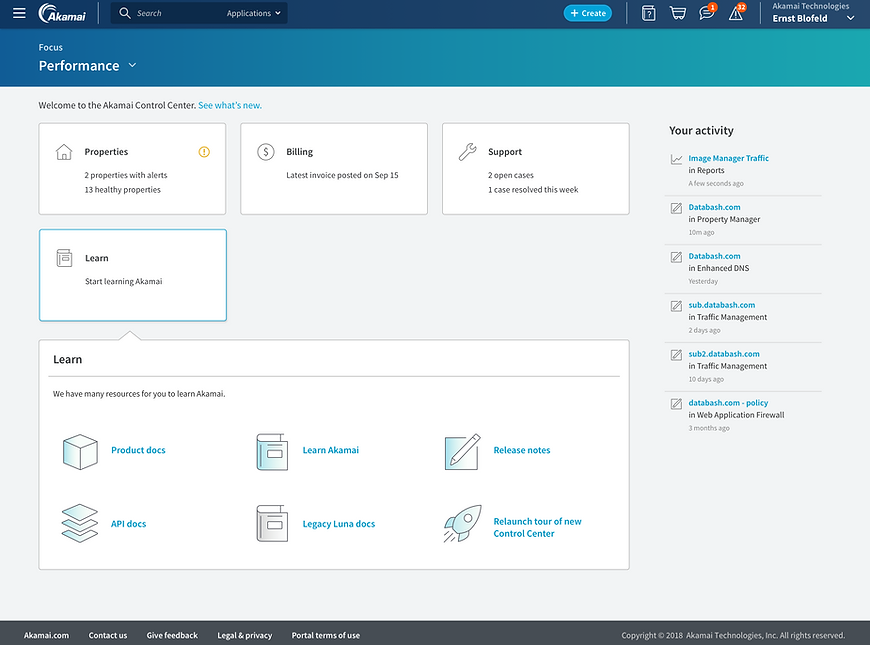The width and height of the screenshot is (870, 645).
Task: Open Portal terms of use footer link
Action: tap(326, 636)
